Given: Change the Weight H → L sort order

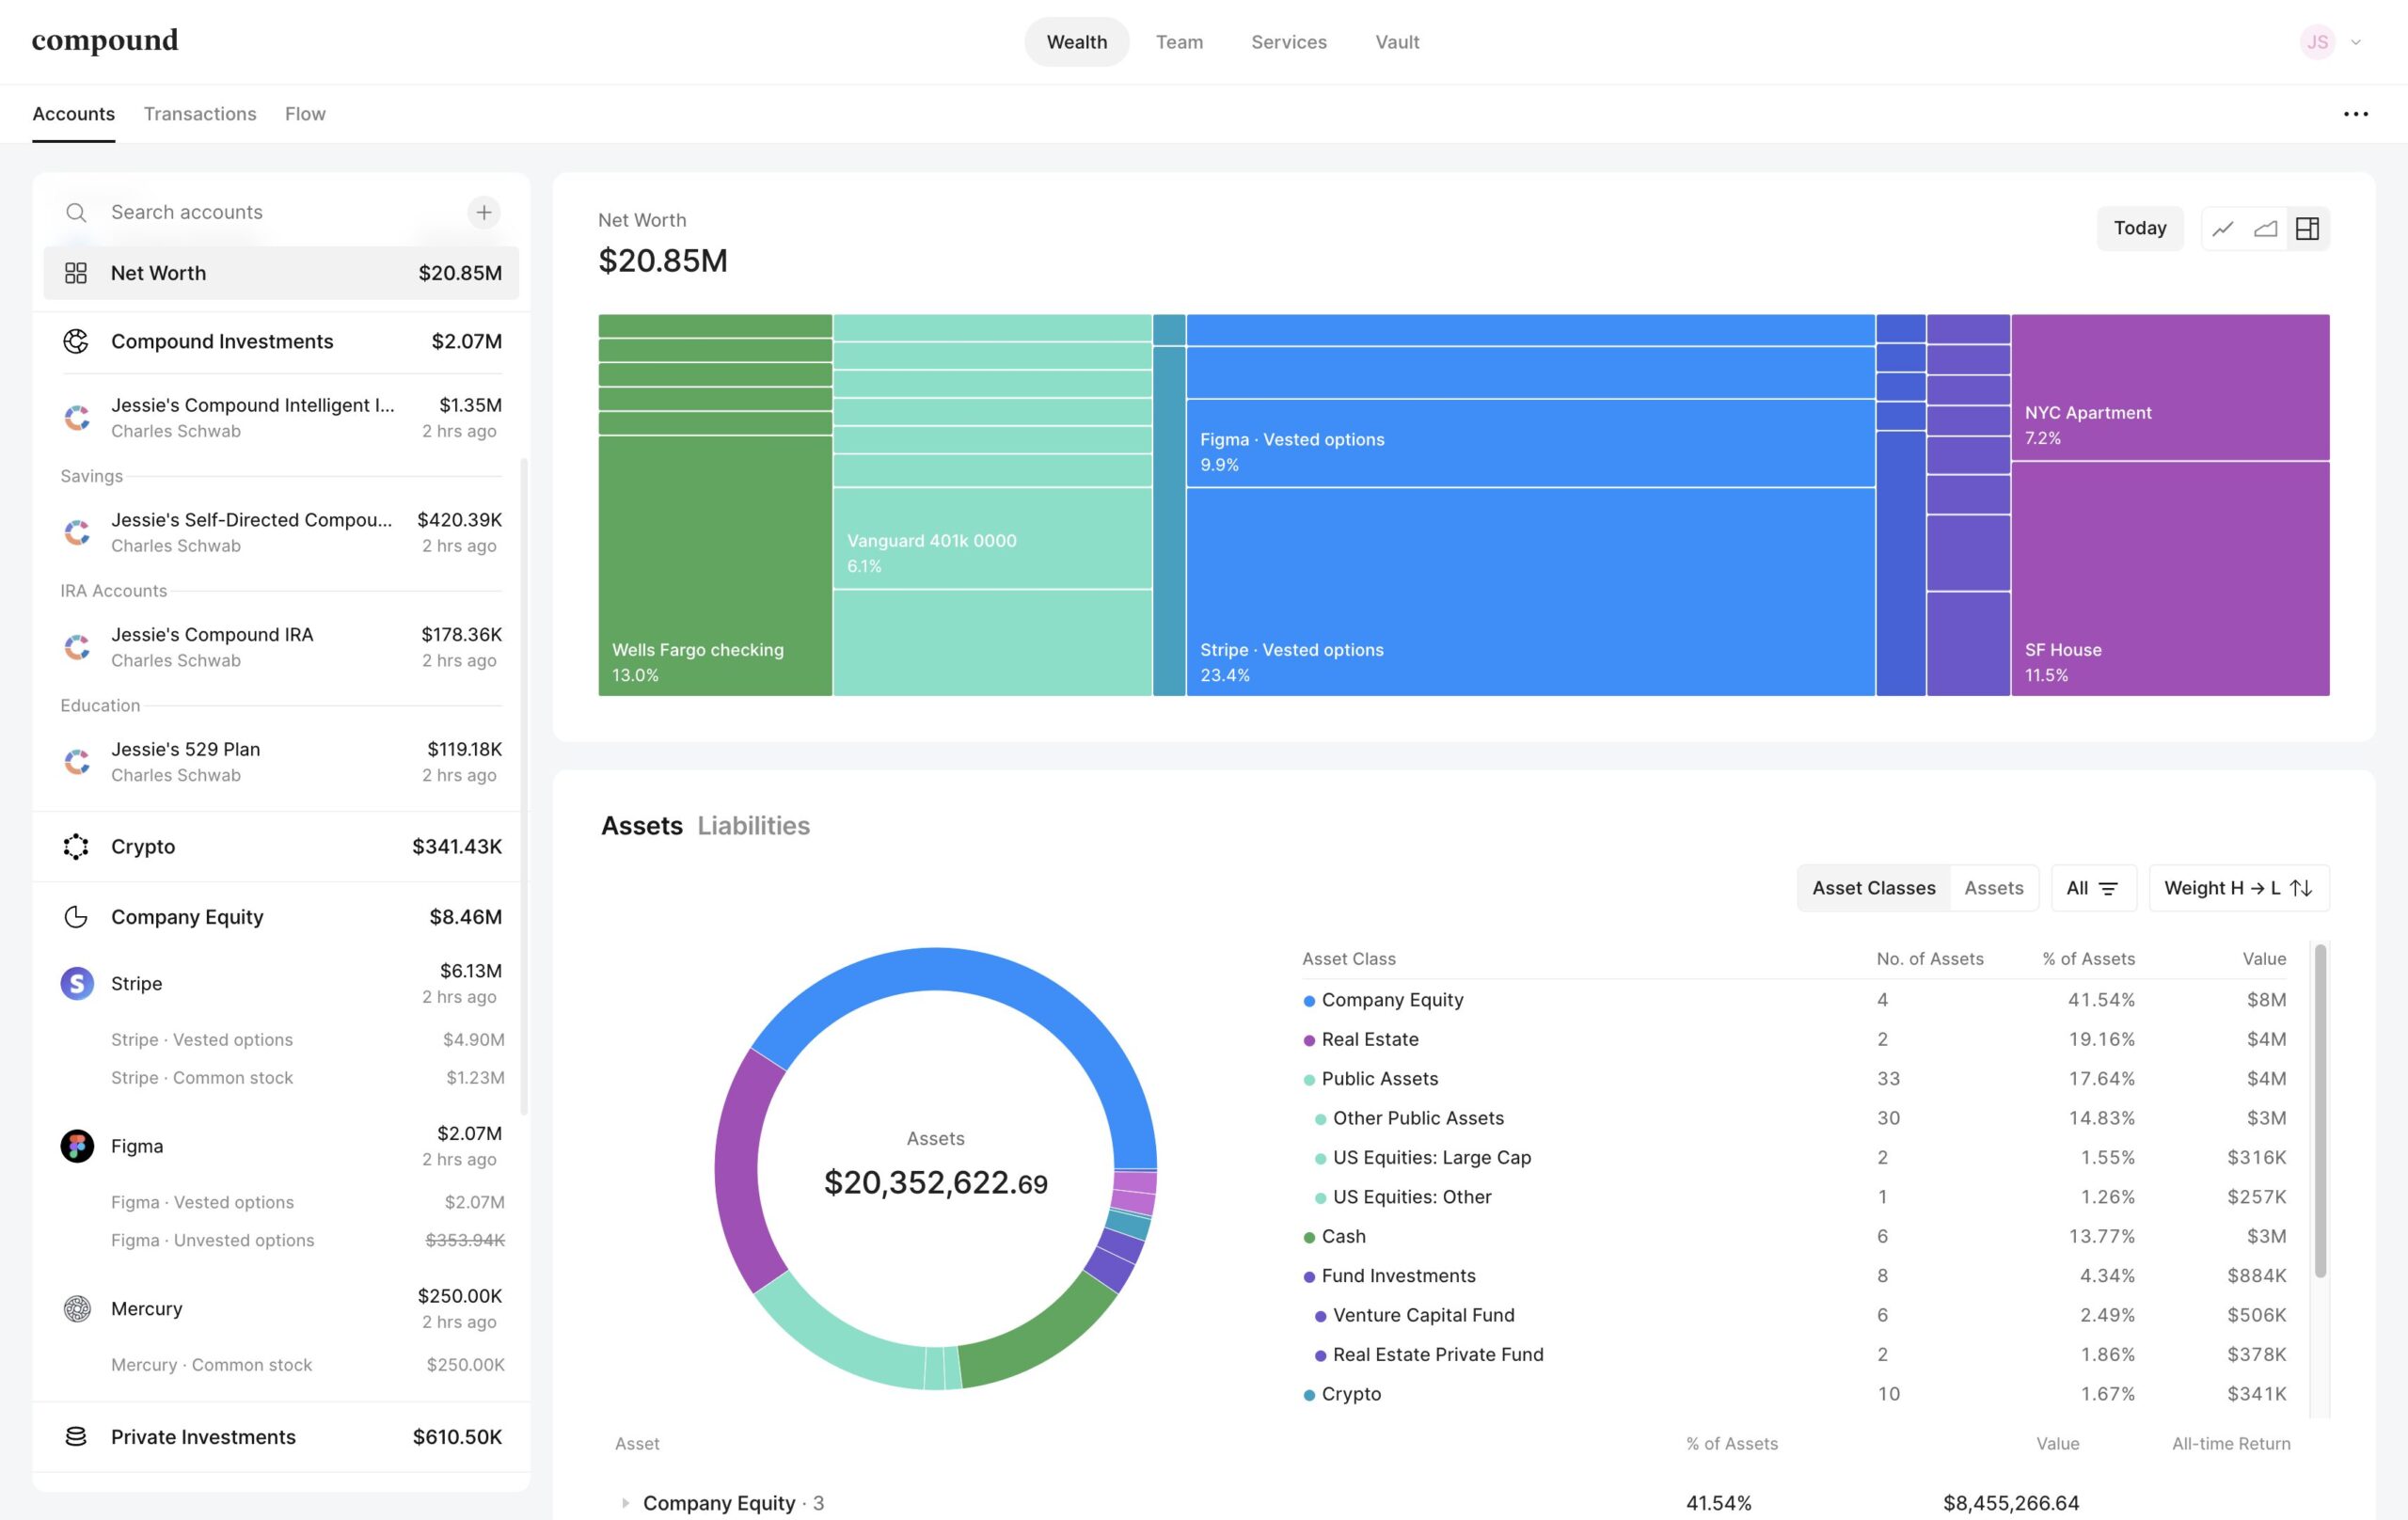Looking at the screenshot, I should [2238, 888].
